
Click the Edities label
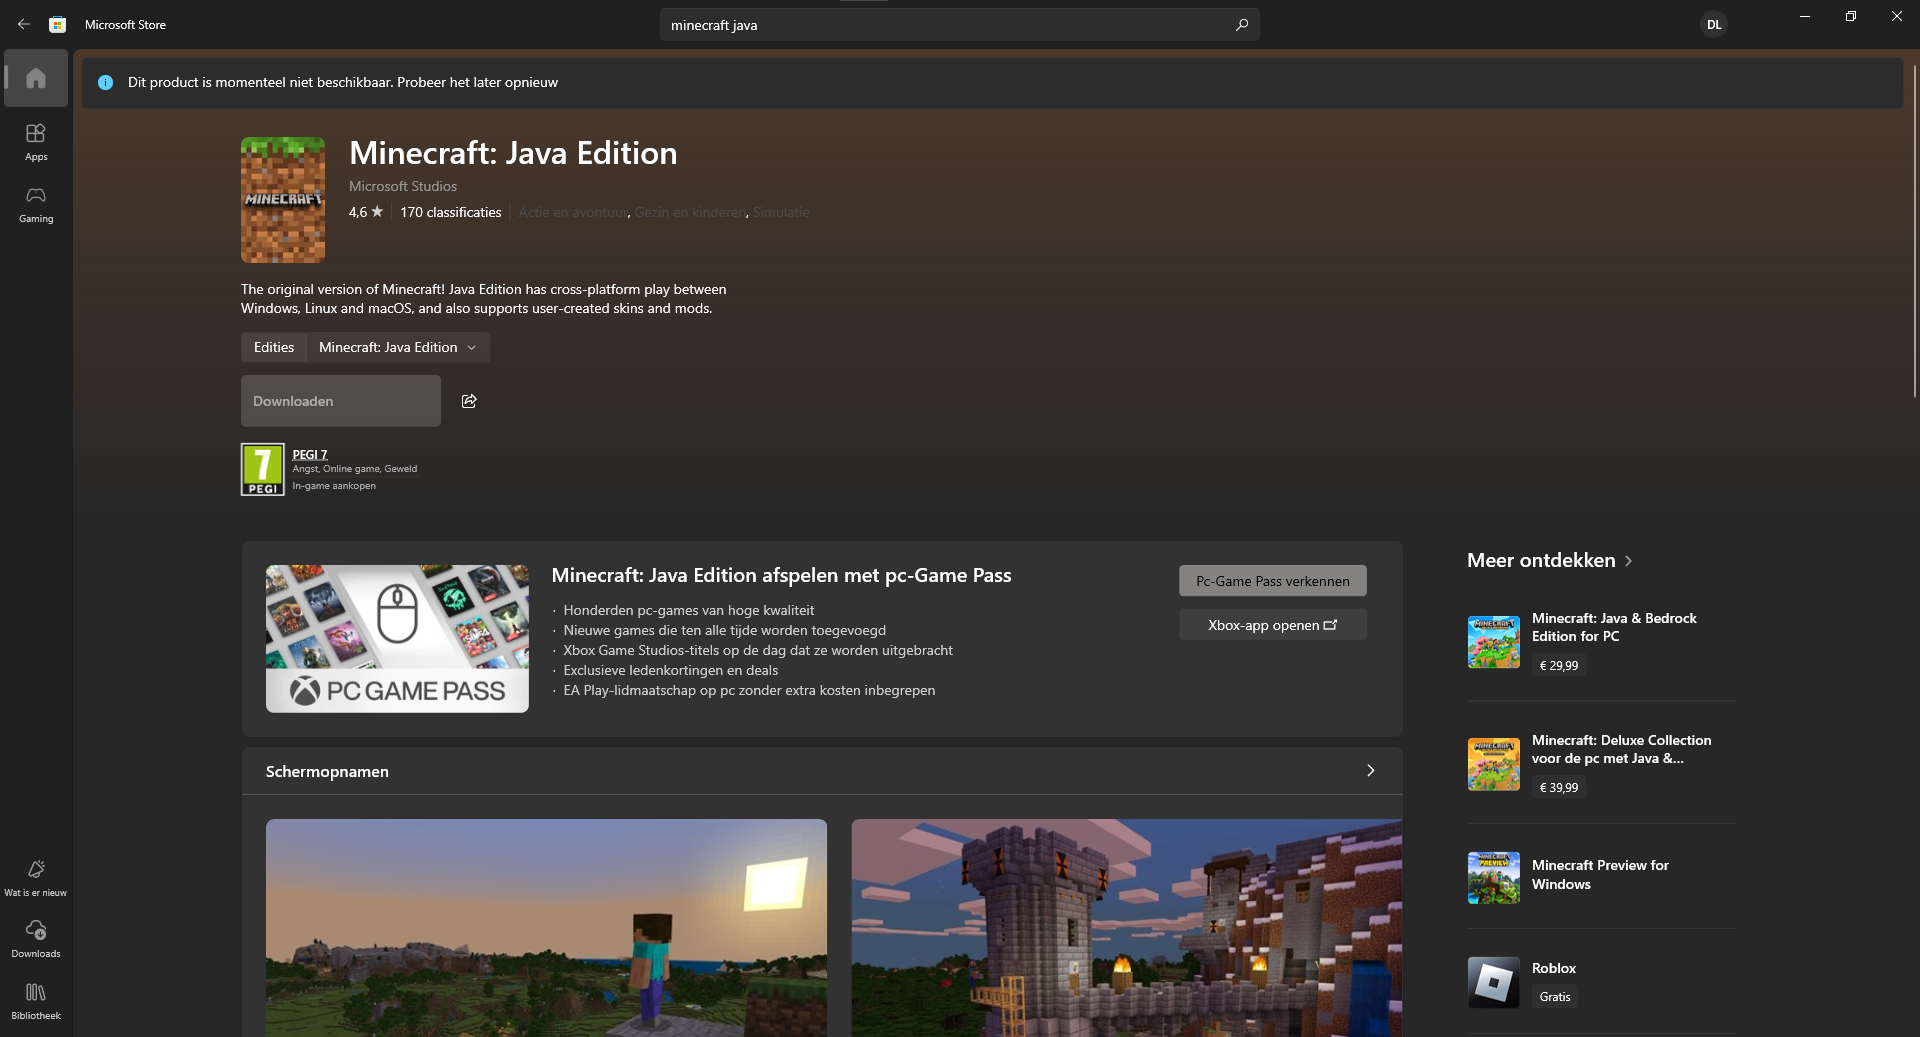(x=274, y=347)
